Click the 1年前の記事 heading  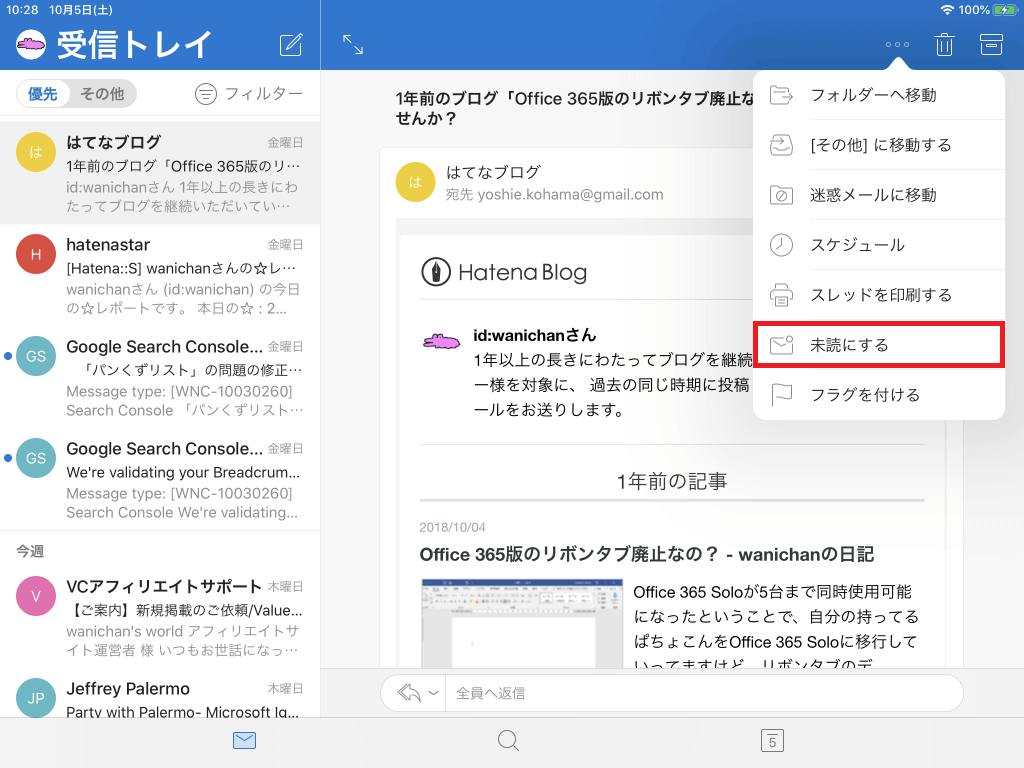click(x=671, y=481)
